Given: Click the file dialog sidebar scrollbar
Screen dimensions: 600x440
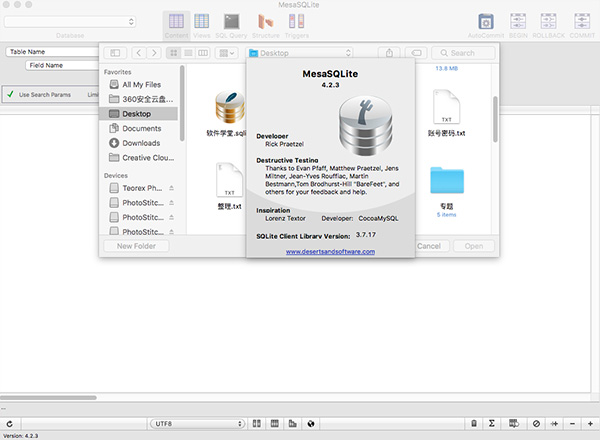Looking at the screenshot, I should click(x=182, y=103).
